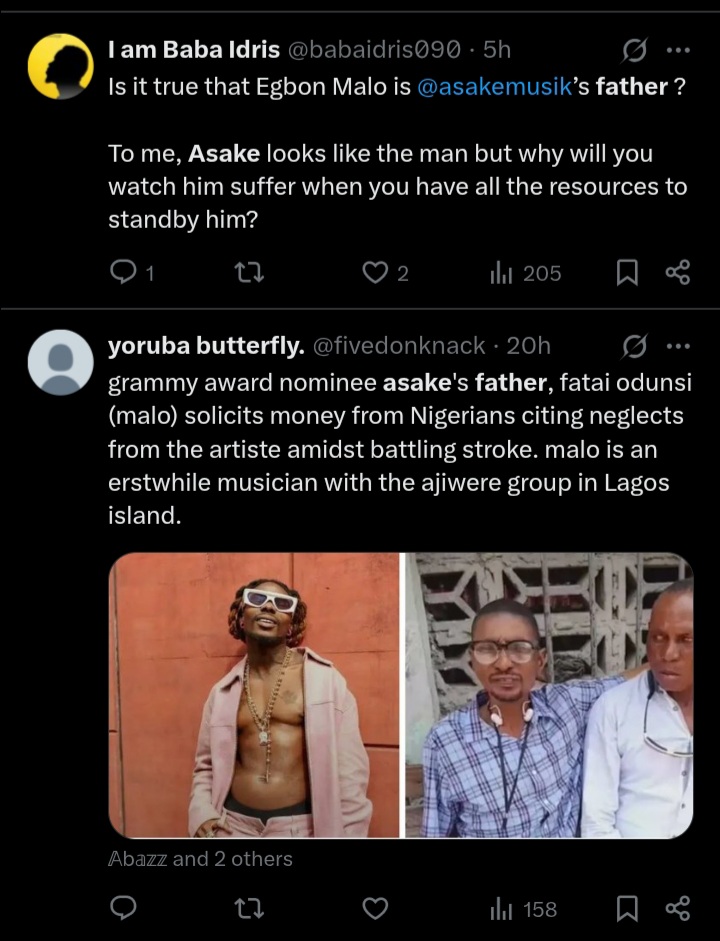The height and width of the screenshot is (941, 720).
Task: Reply to Baba Idris's tweet
Action: [123, 273]
